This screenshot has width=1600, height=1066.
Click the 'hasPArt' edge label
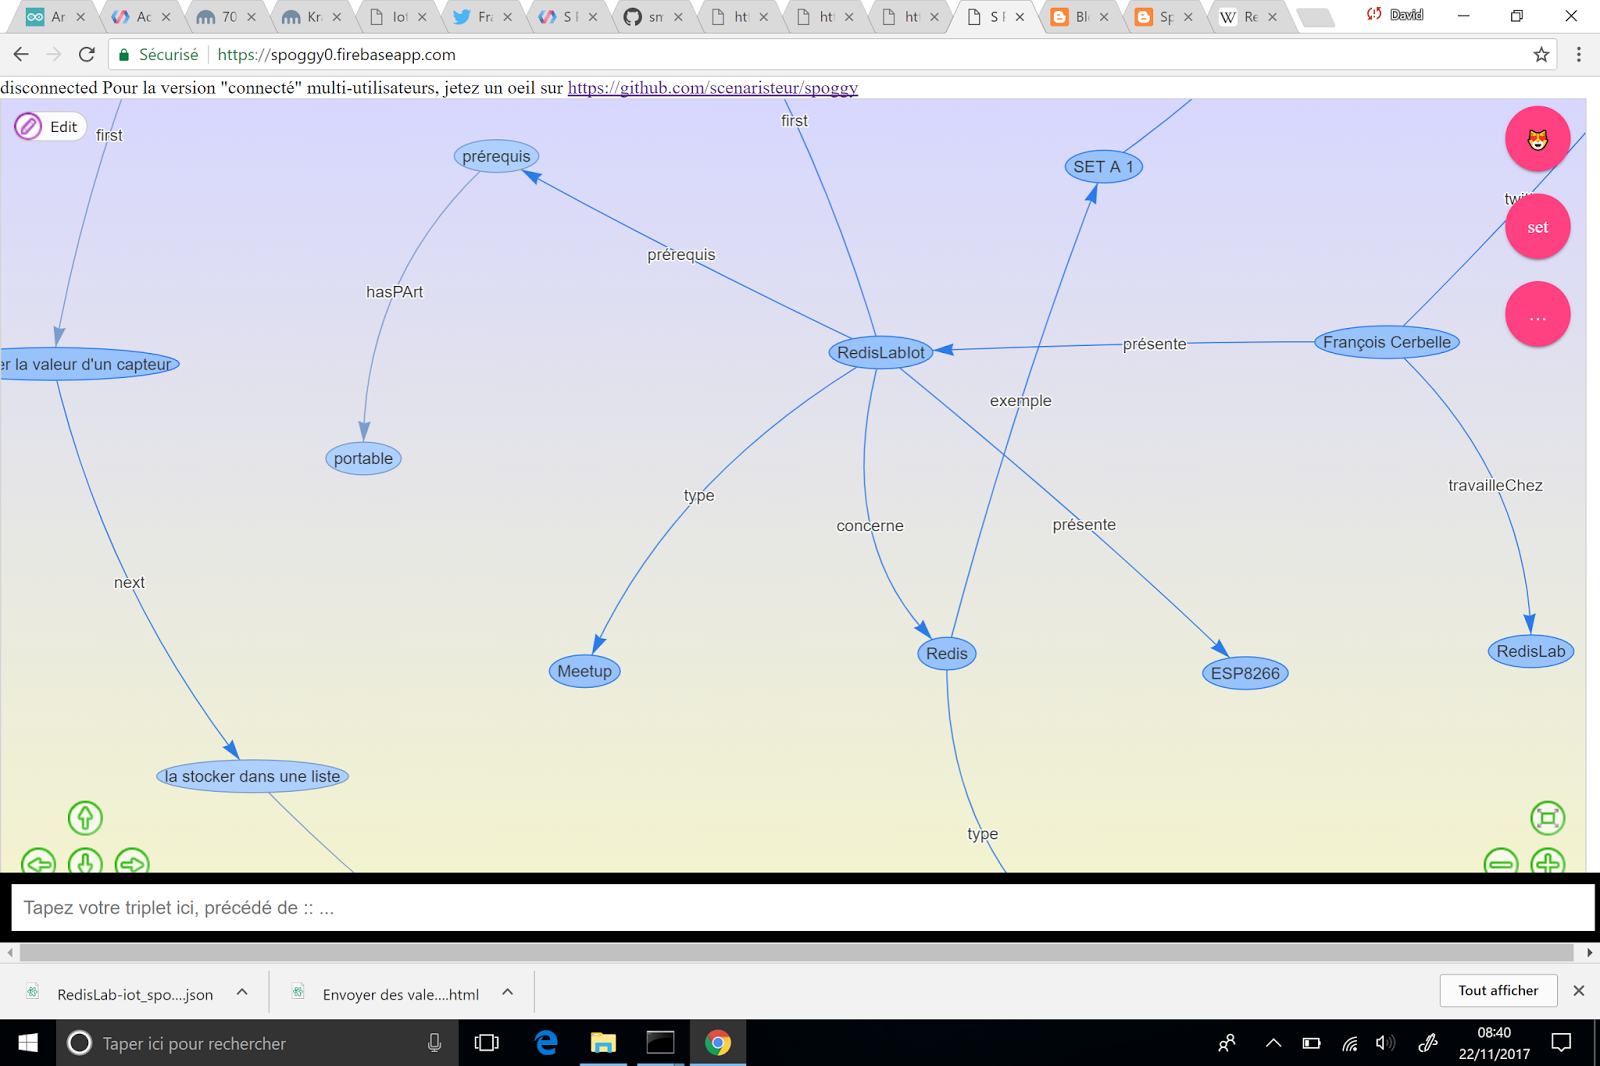click(x=394, y=292)
